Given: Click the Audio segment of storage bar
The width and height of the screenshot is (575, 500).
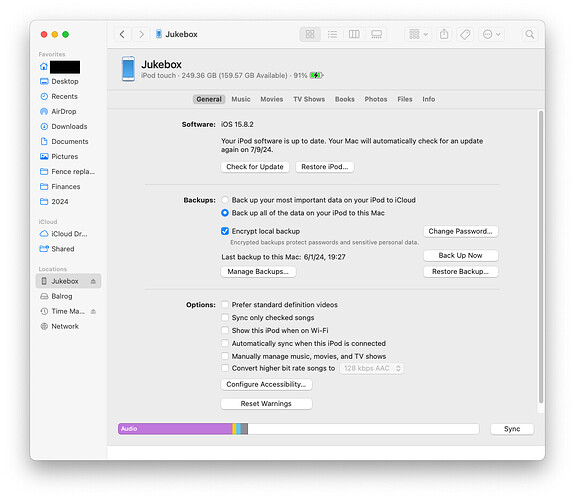Looking at the screenshot, I should pos(175,428).
